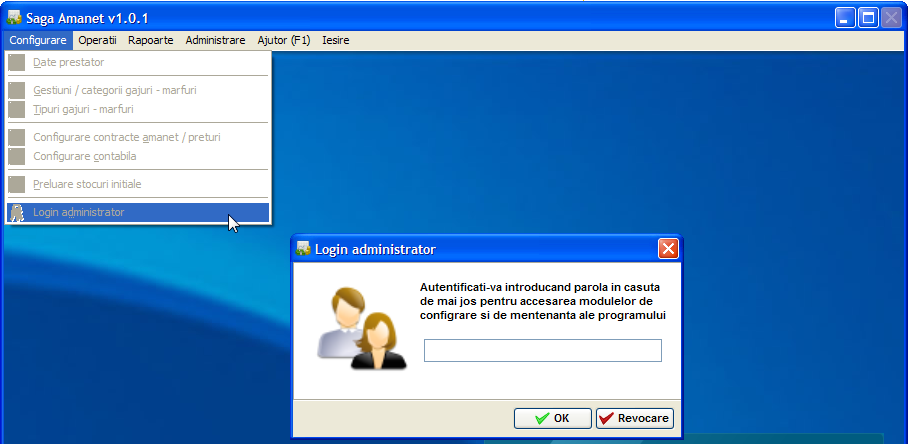The width and height of the screenshot is (908, 444).
Task: Click the icon beside Configurare contracte amanet
Action: (17, 137)
